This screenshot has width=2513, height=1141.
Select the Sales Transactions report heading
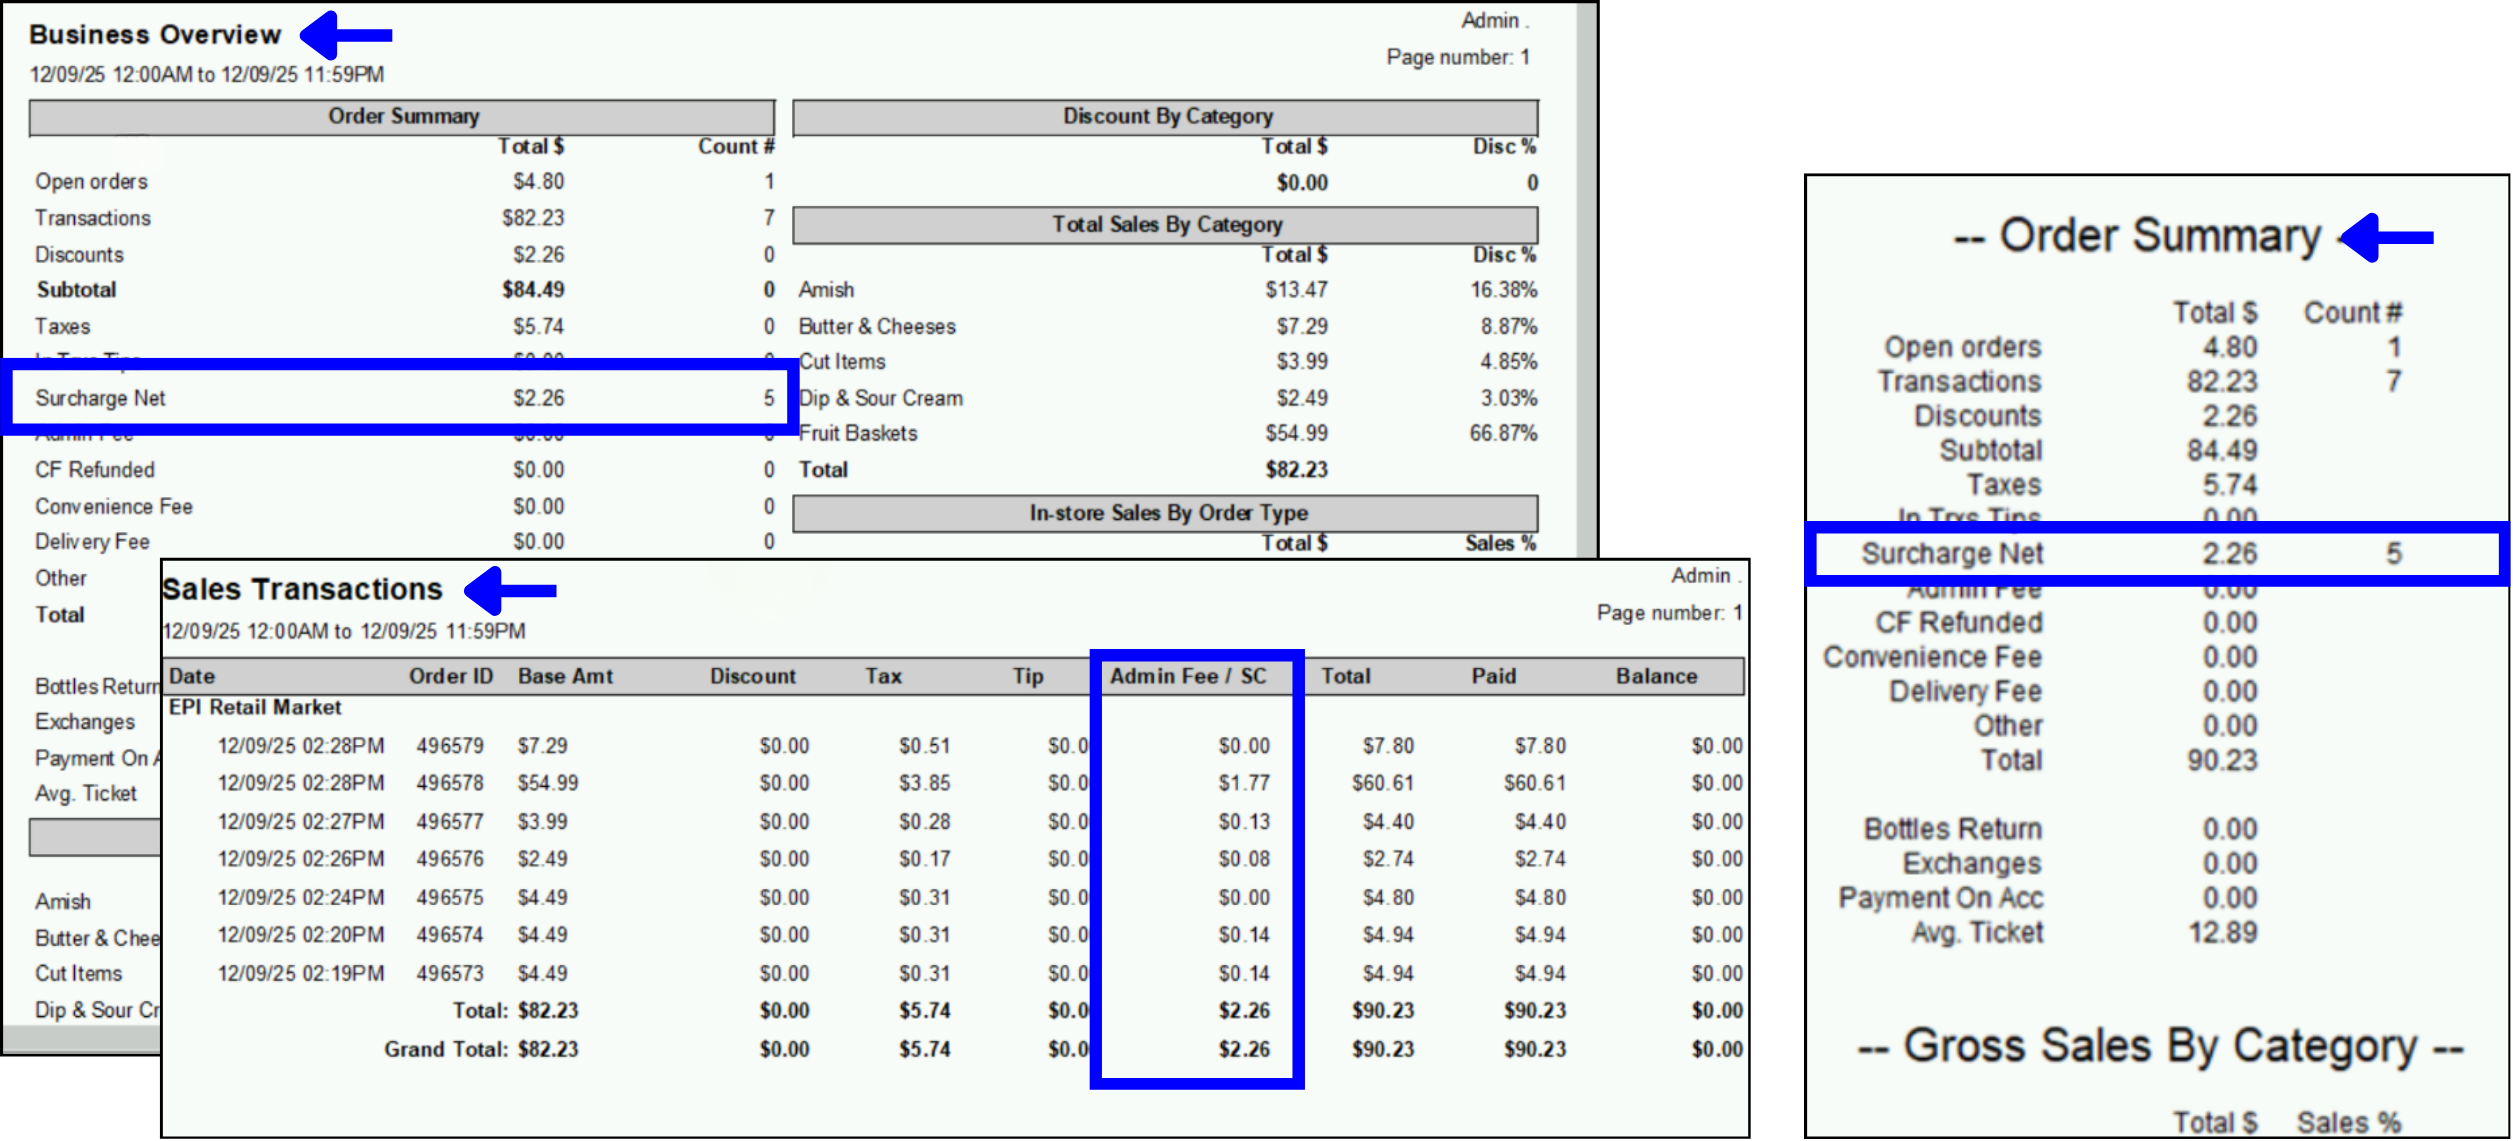(303, 590)
